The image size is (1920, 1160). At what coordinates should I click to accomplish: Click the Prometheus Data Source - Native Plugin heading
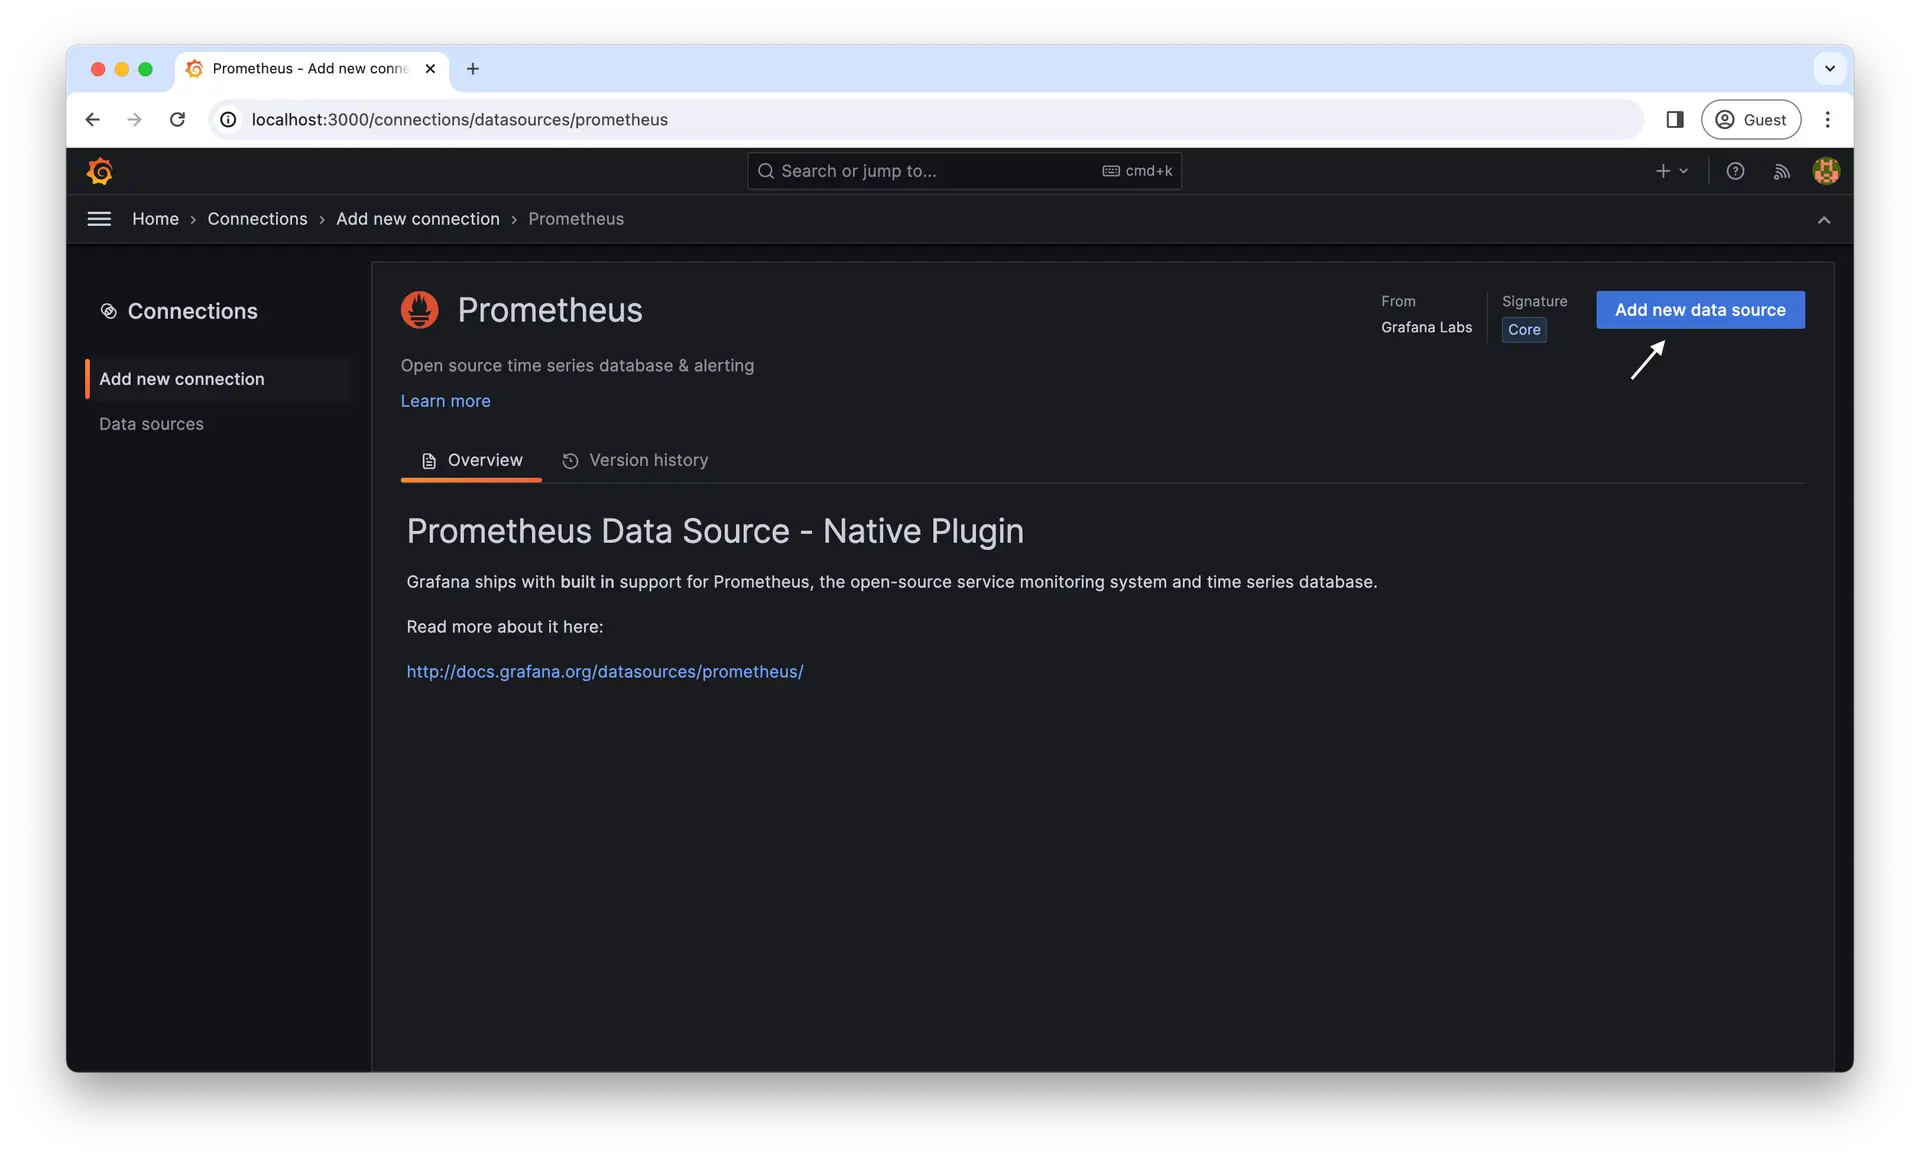(x=714, y=531)
